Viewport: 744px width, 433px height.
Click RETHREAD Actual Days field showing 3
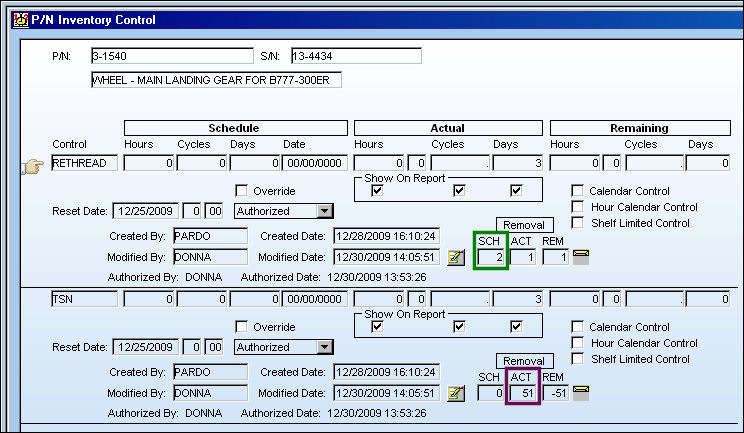click(518, 163)
